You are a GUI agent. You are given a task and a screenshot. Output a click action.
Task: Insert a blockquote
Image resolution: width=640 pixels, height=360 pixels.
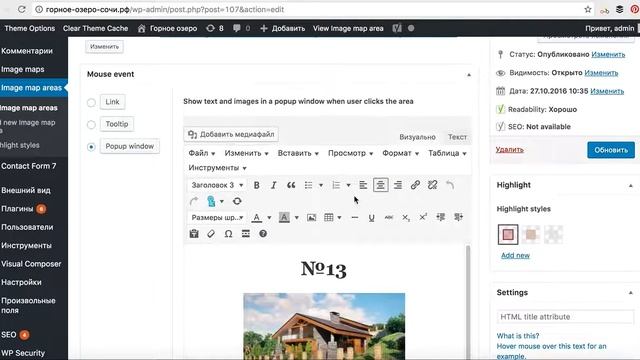coord(291,185)
